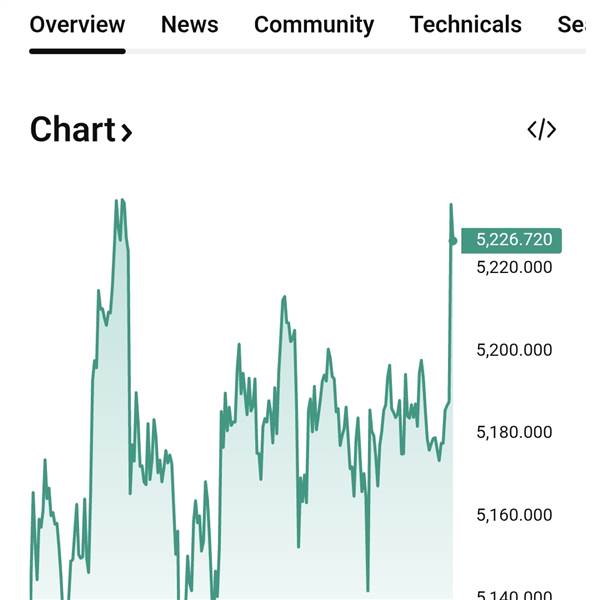This screenshot has width=600, height=600.
Task: Select the 5,160.000 axis price level
Action: coord(514,515)
